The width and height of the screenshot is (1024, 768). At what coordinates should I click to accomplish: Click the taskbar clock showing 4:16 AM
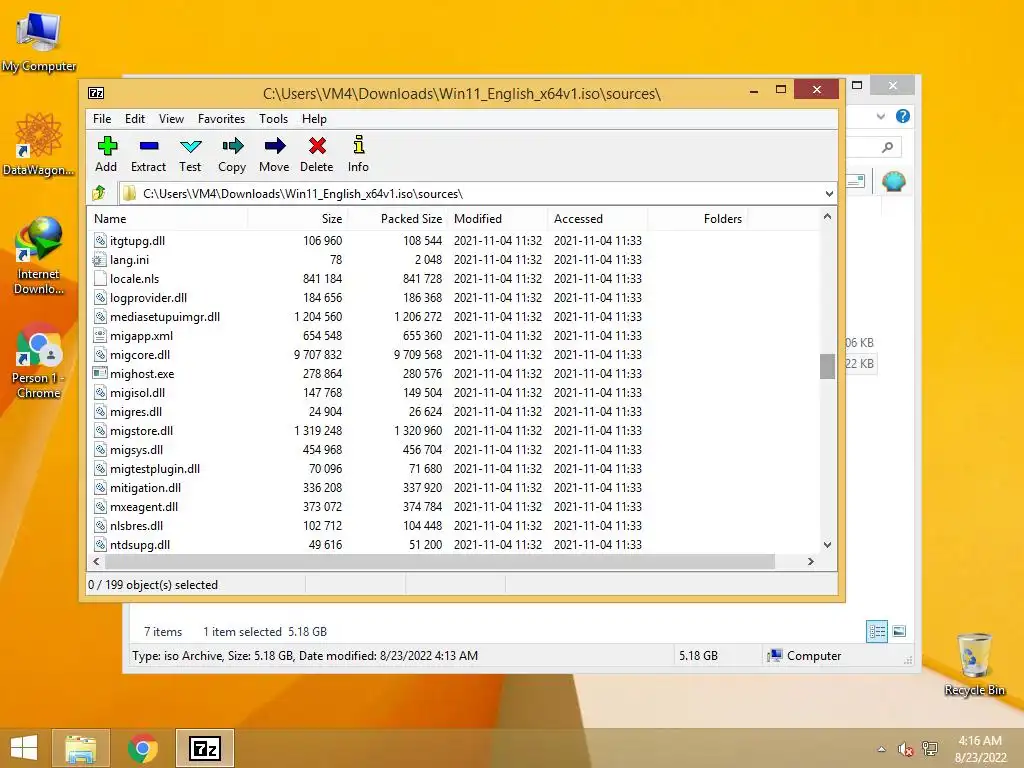point(980,749)
